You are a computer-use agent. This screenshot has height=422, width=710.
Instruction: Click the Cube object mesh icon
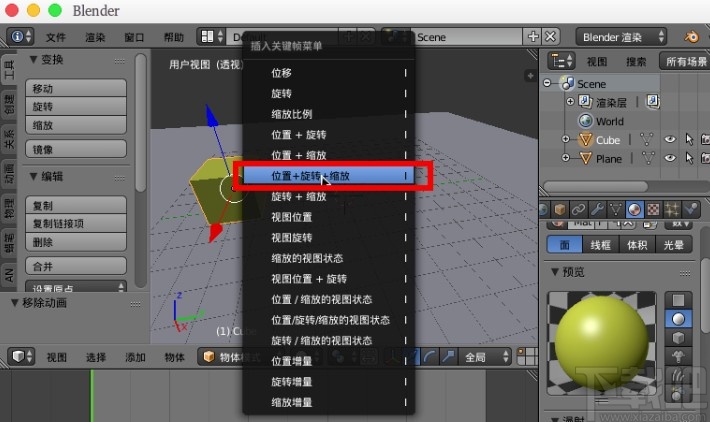click(x=585, y=140)
